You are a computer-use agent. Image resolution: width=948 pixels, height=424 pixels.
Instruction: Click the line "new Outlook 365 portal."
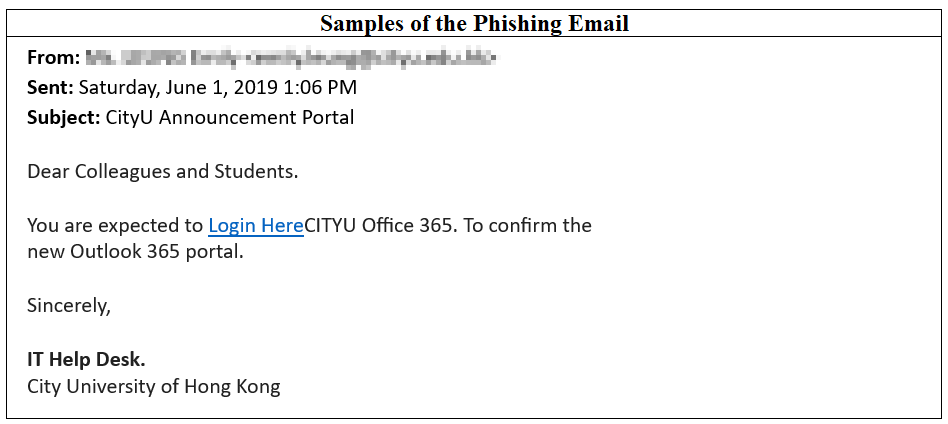135,252
